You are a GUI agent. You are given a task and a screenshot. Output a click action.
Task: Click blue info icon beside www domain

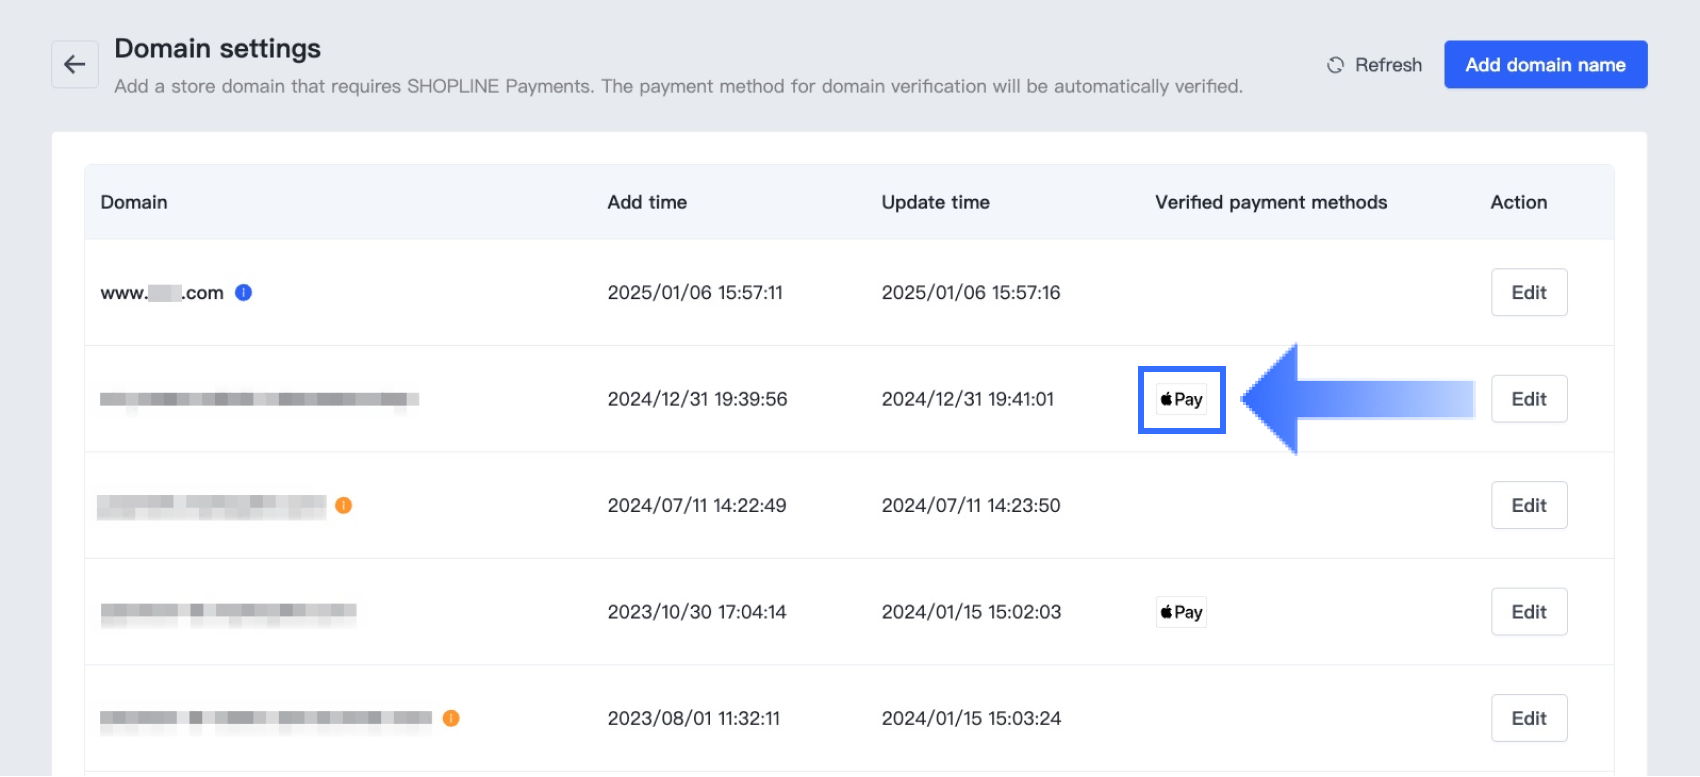click(x=243, y=292)
